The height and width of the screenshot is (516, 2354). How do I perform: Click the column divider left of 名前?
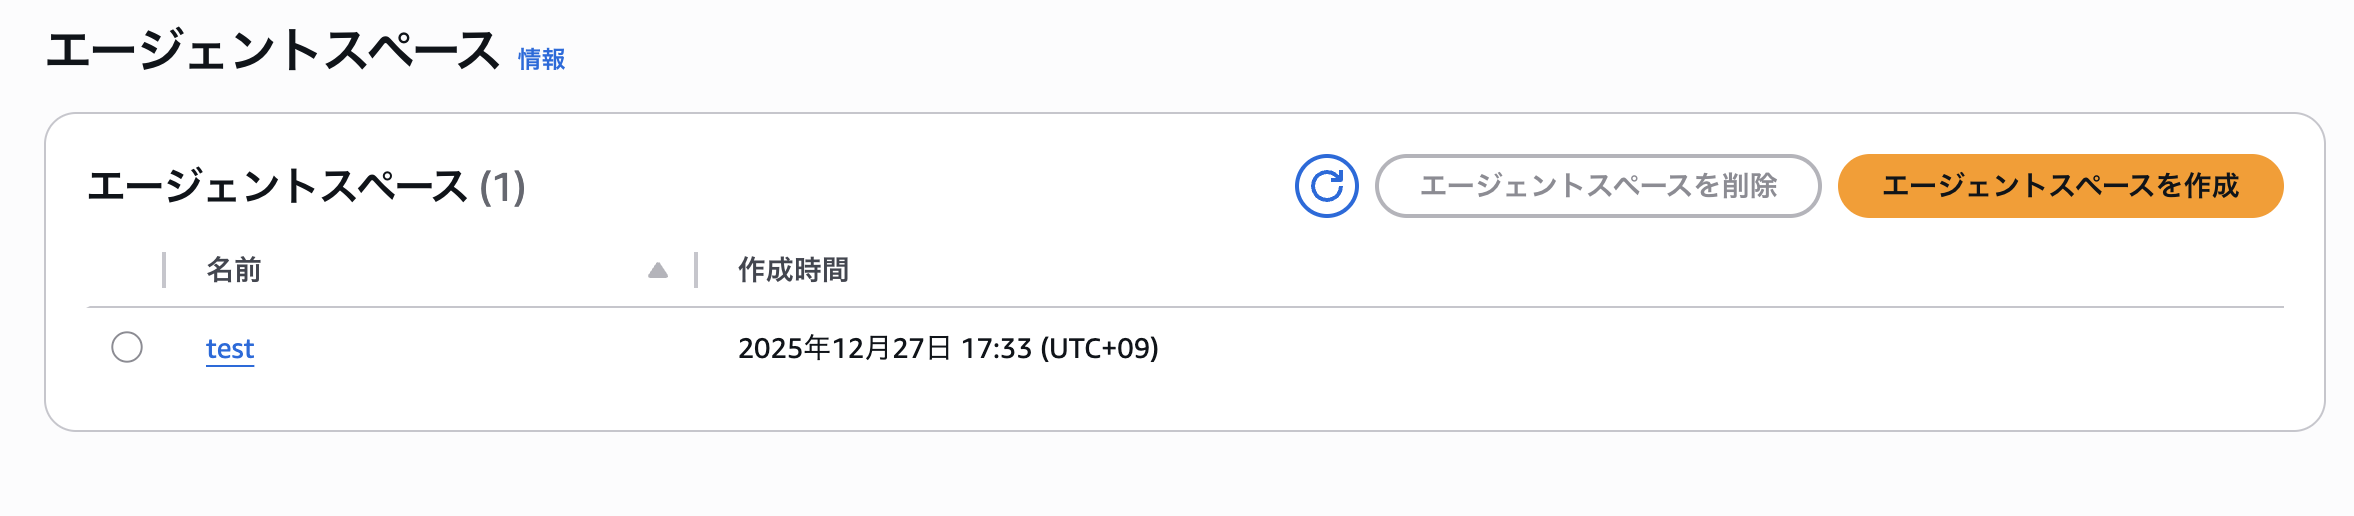pyautogui.click(x=164, y=270)
